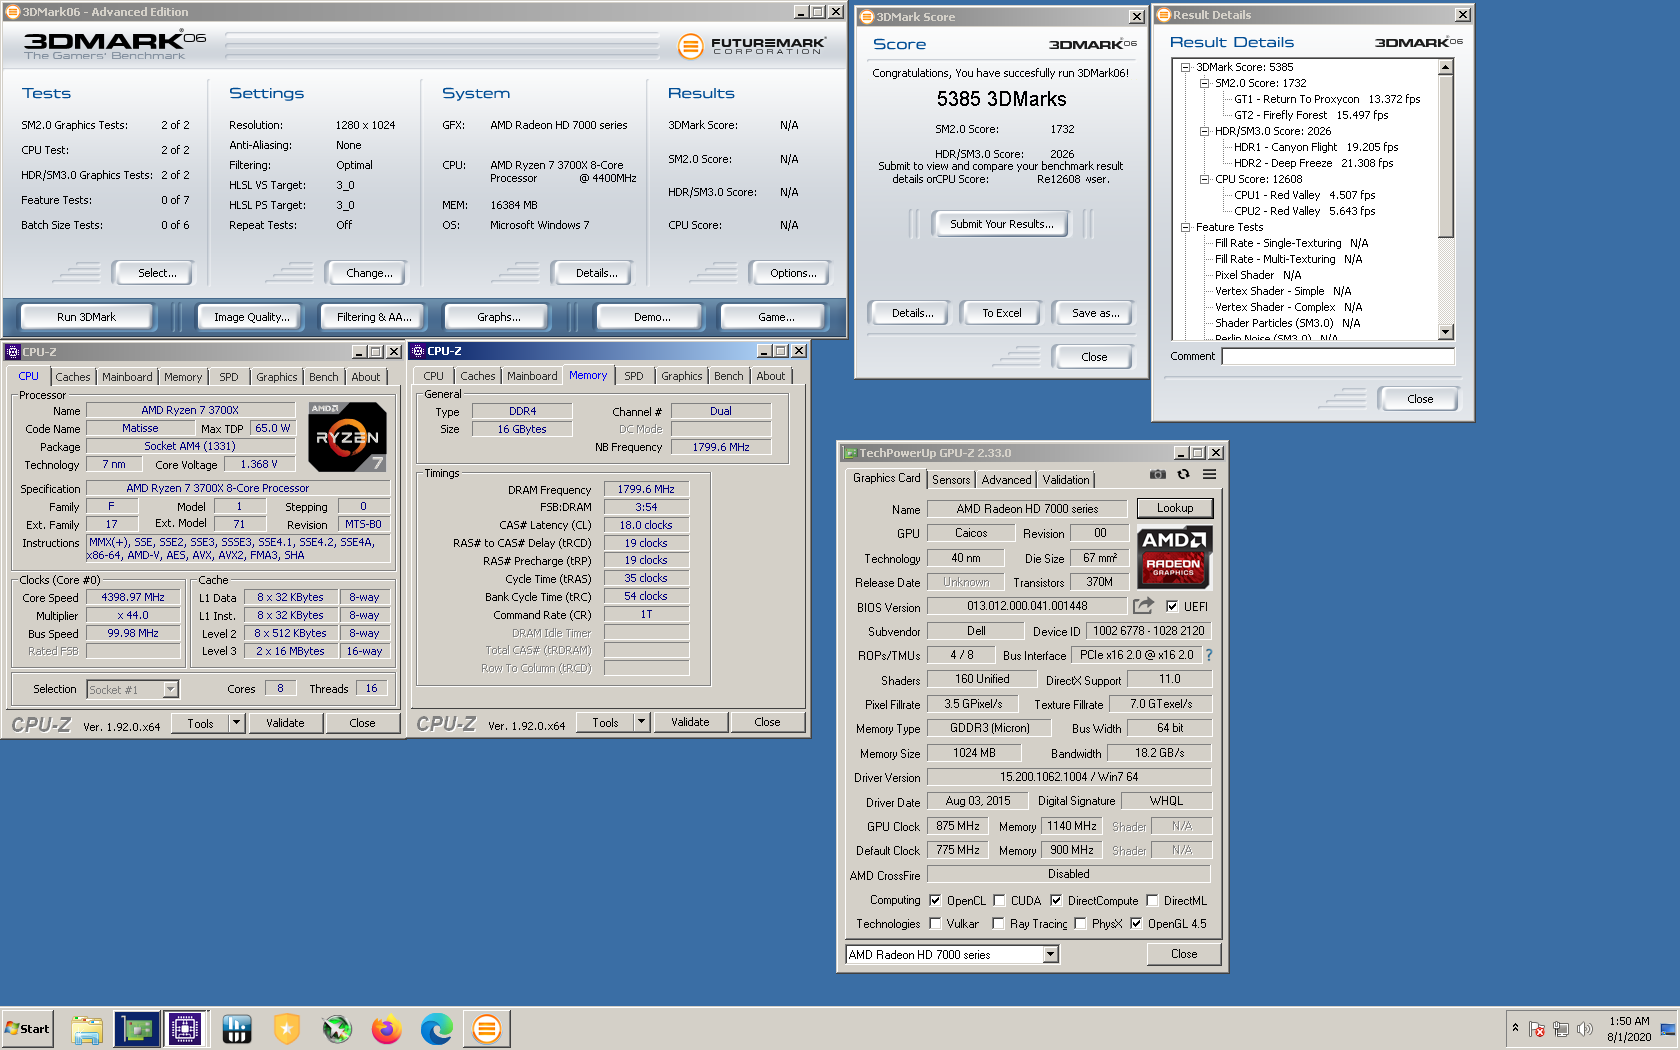Click the network tray icon
This screenshot has height=1050, width=1680.
click(1561, 1029)
